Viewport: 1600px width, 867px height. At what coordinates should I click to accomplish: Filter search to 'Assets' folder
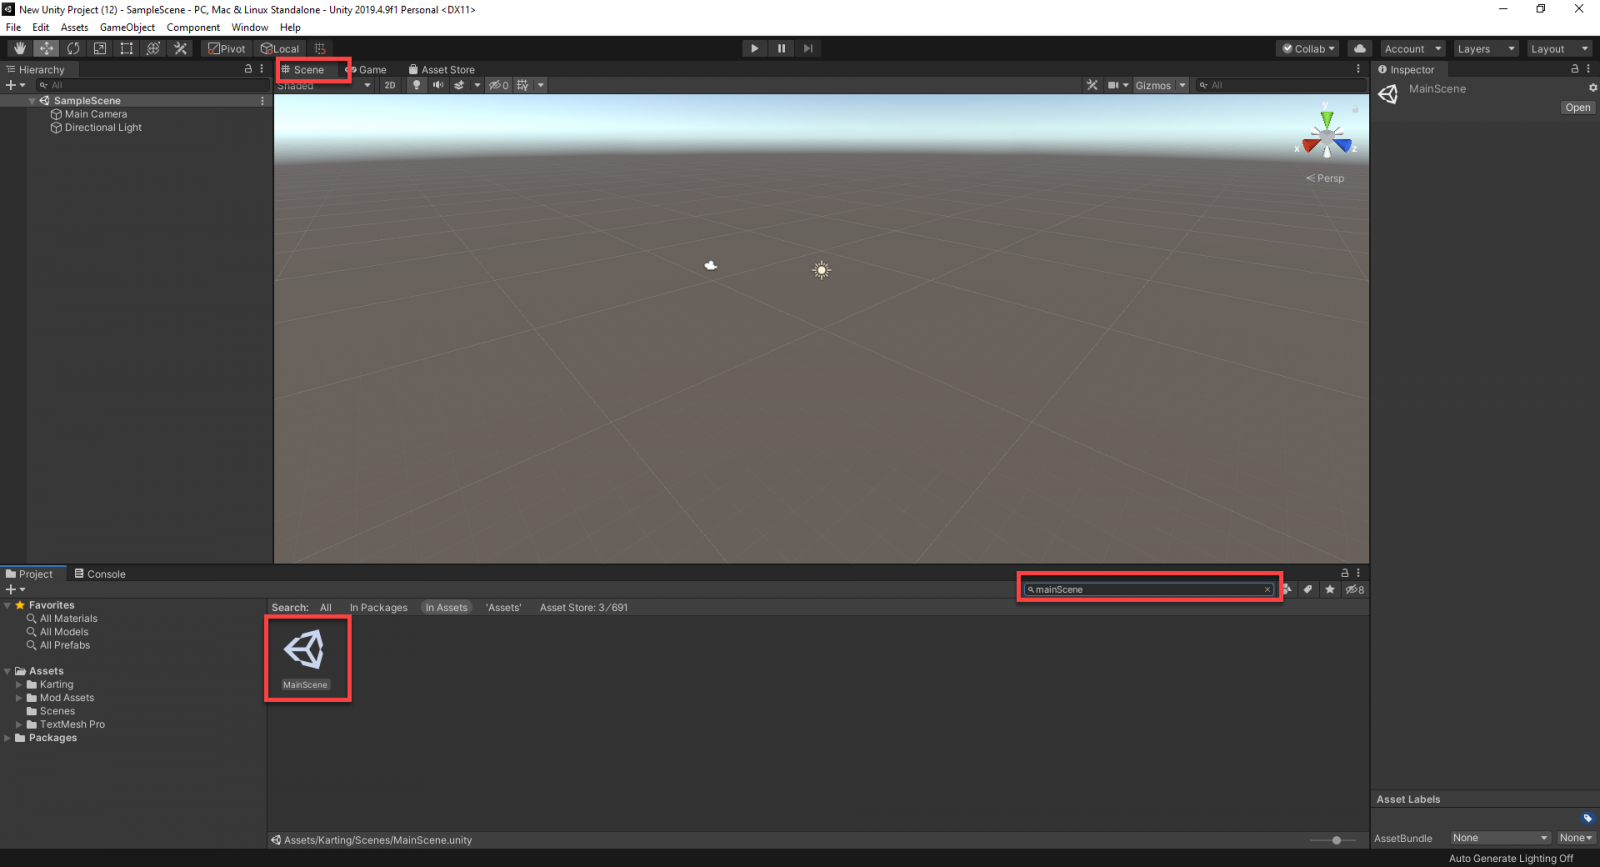coord(503,607)
